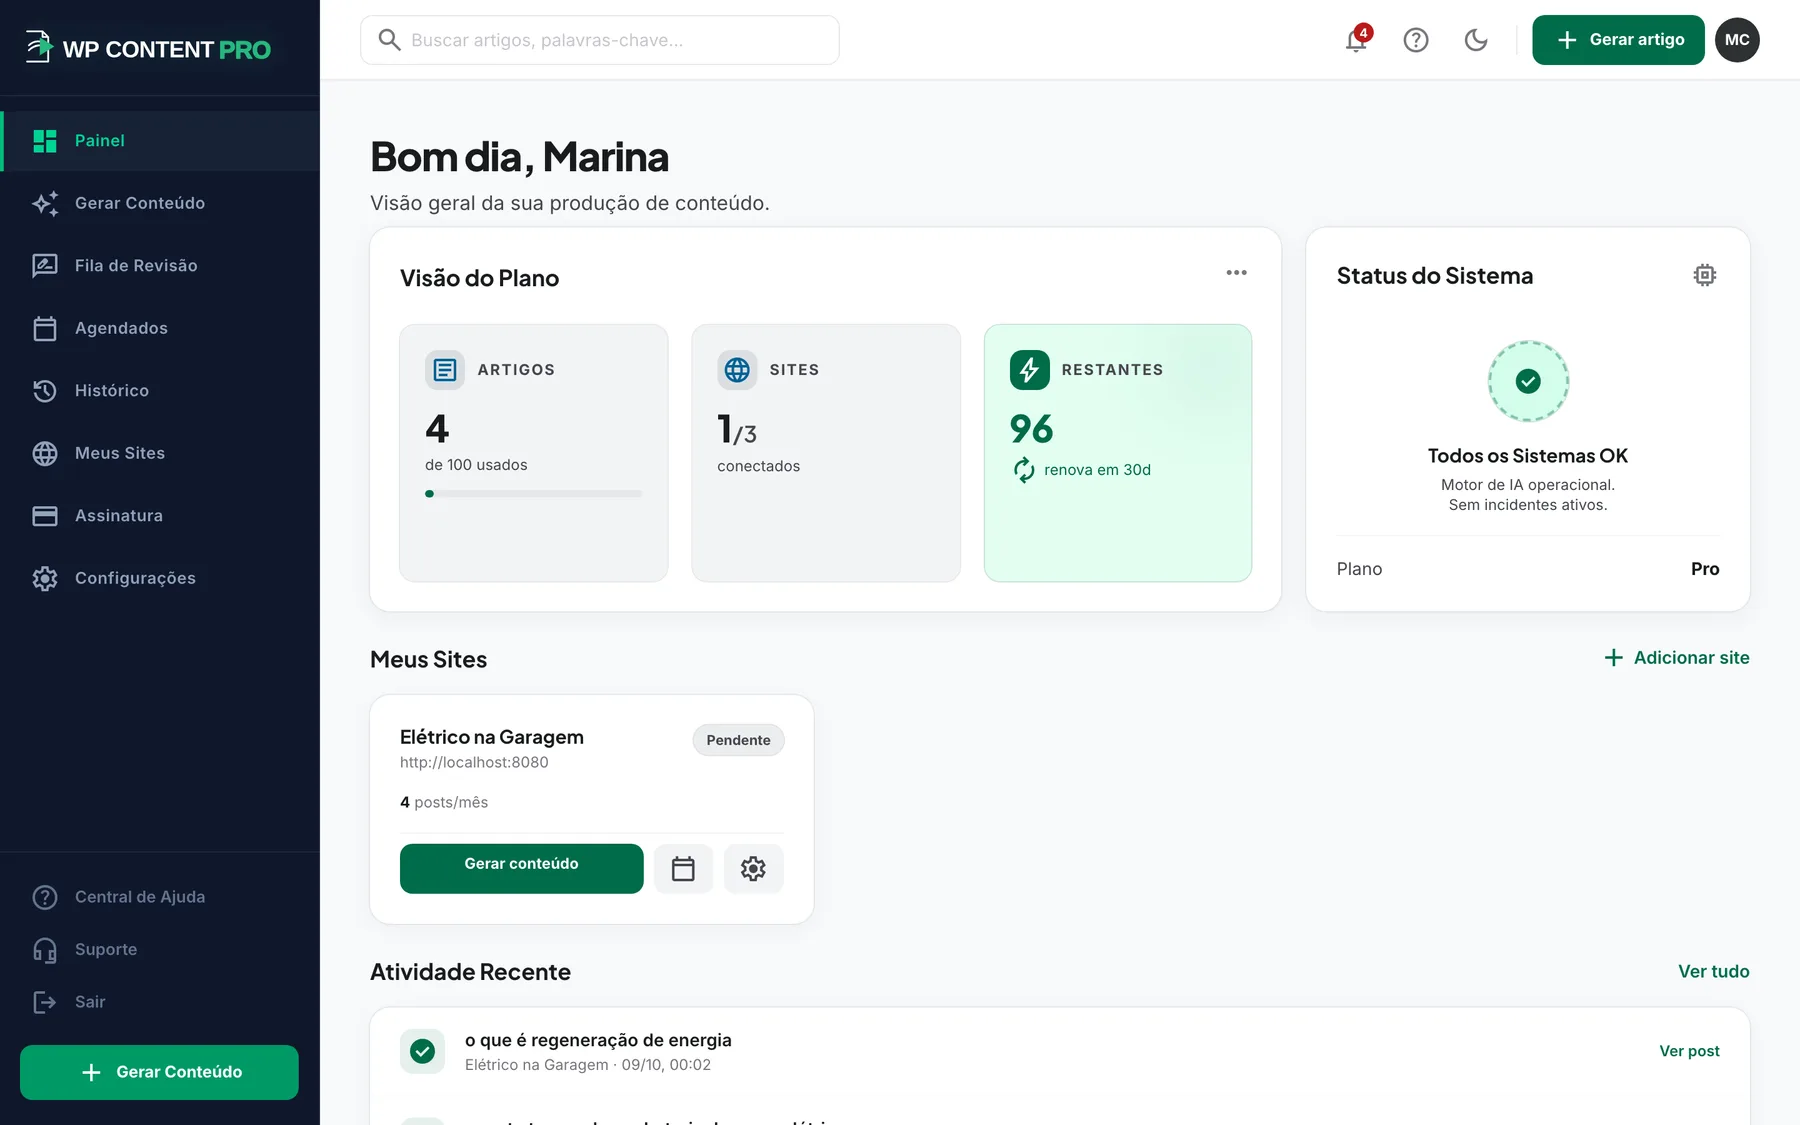The width and height of the screenshot is (1800, 1125).
Task: Click the http://localhost:8080 URL
Action: click(x=474, y=762)
